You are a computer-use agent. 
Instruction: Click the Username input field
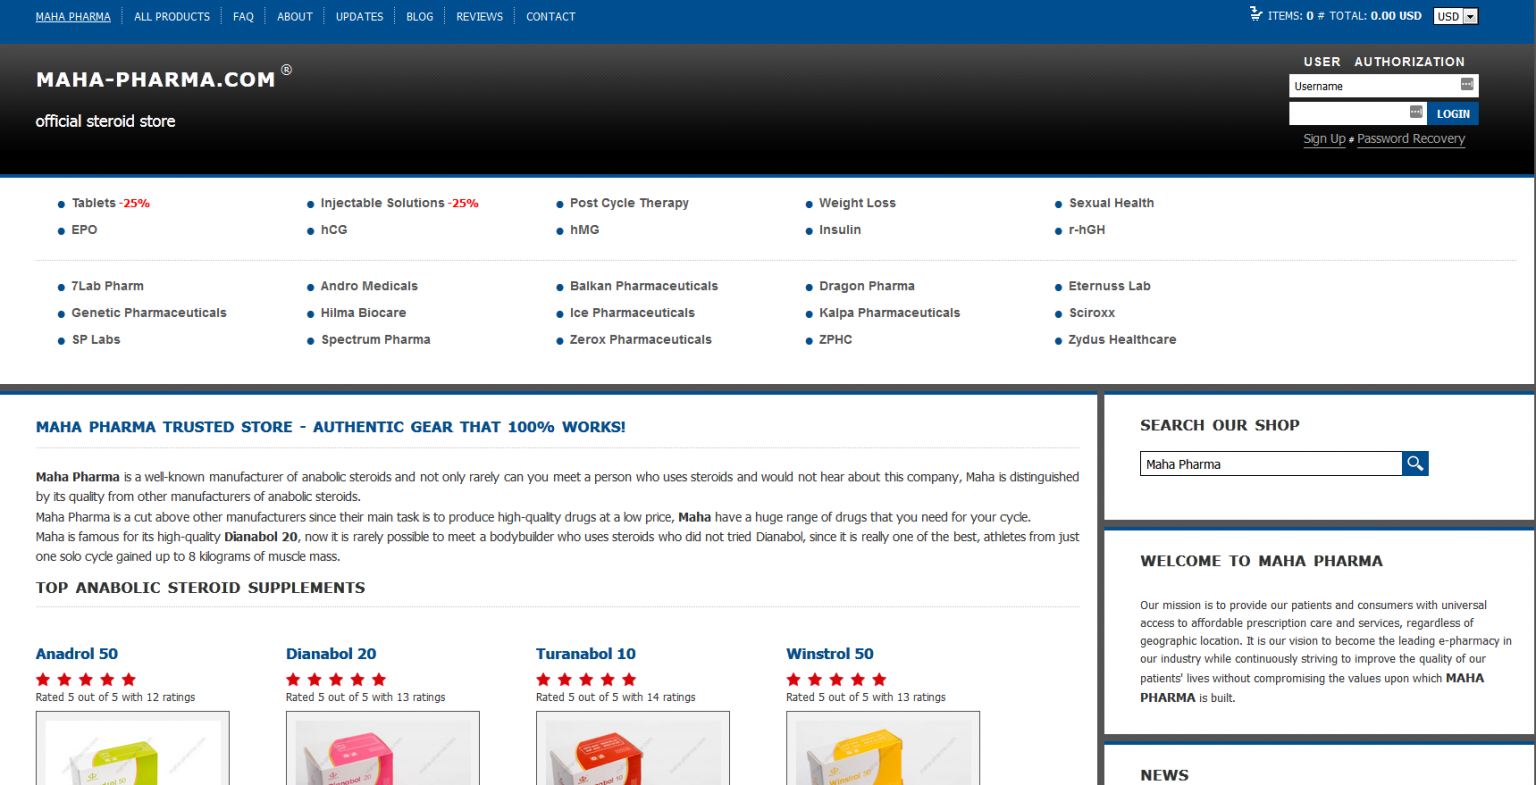1372,86
